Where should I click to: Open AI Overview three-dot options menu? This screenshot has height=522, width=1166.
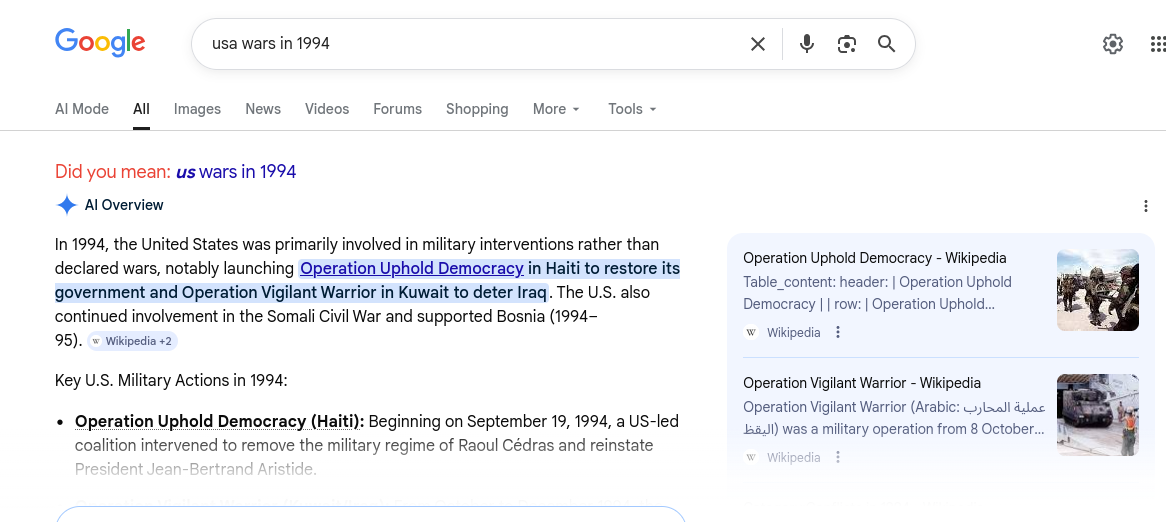1146,206
